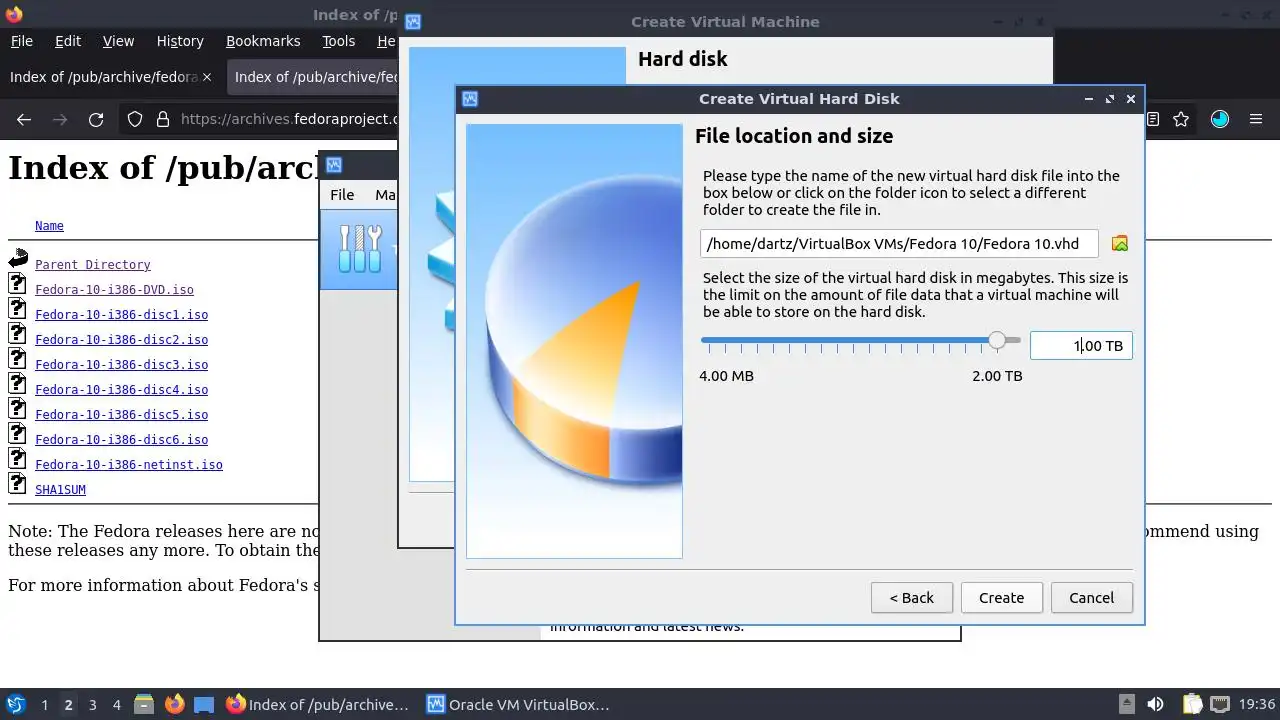This screenshot has height=720, width=1280.
Task: Click VirtualBox Manager window titlebar icon
Action: click(334, 165)
